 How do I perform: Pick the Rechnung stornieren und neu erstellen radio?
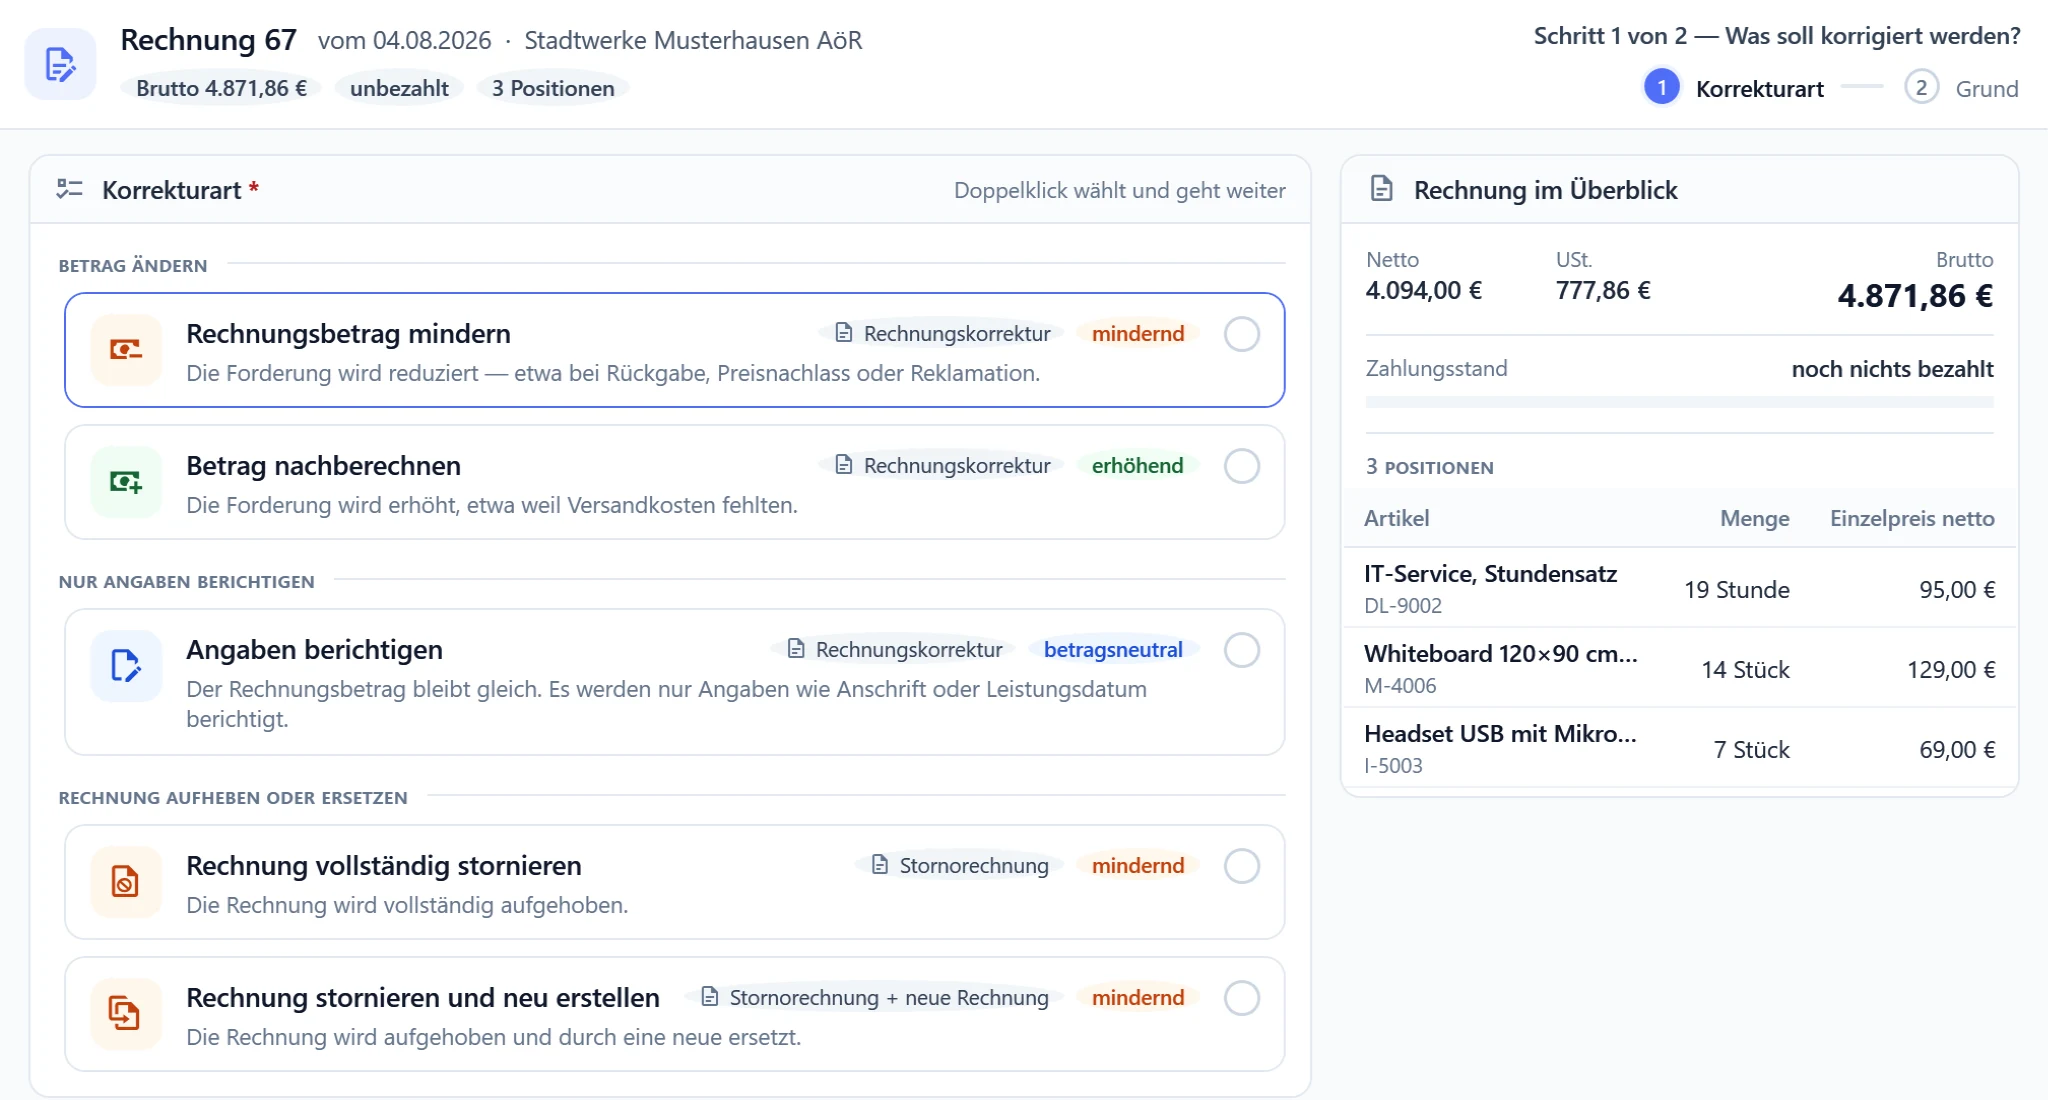point(1242,998)
